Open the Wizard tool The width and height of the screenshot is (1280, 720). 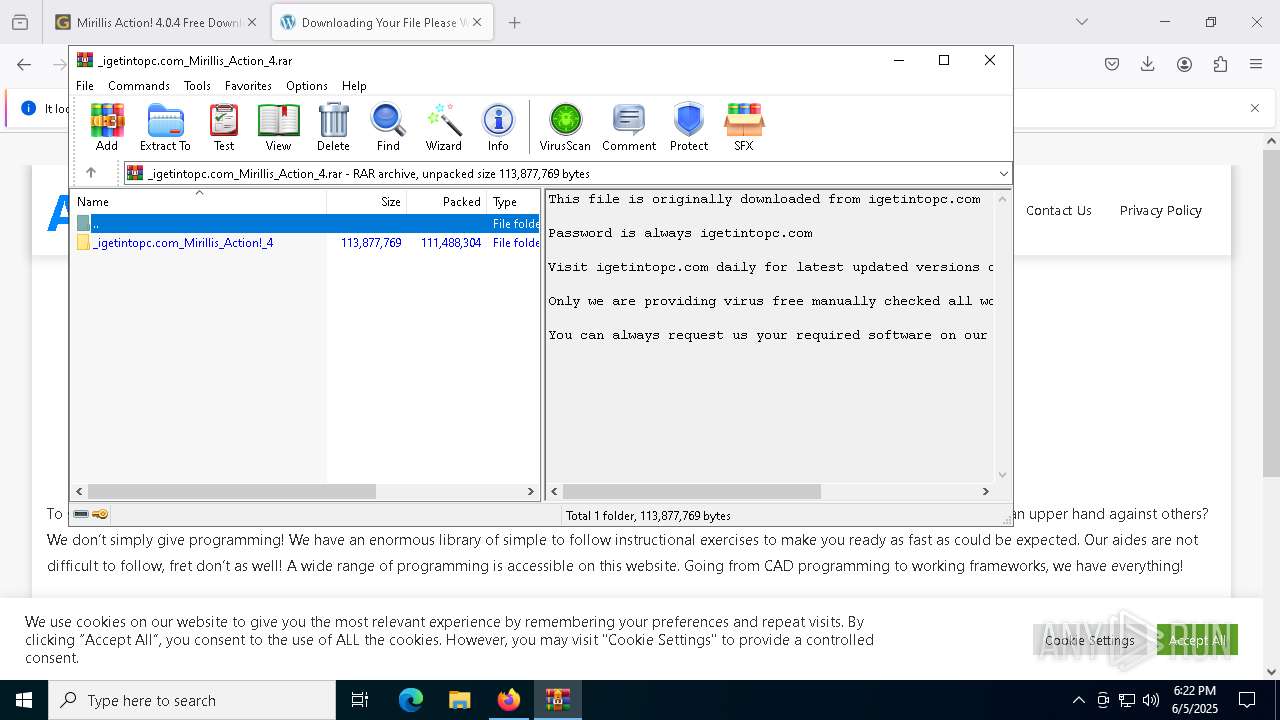444,127
